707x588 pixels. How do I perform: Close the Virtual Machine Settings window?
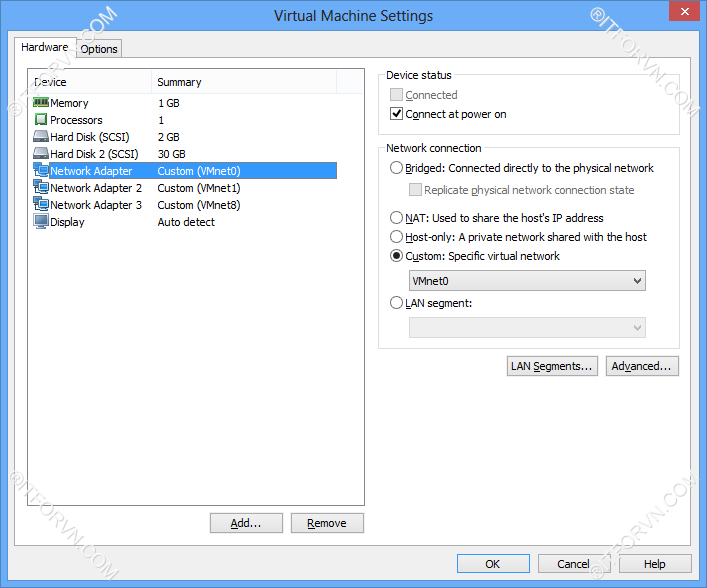click(x=684, y=11)
